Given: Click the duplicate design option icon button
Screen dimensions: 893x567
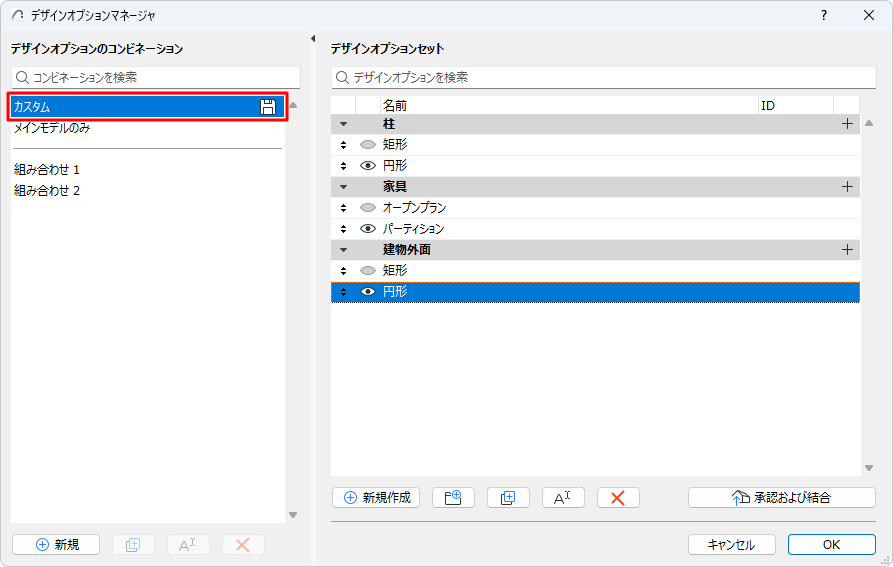Looking at the screenshot, I should click(x=508, y=498).
